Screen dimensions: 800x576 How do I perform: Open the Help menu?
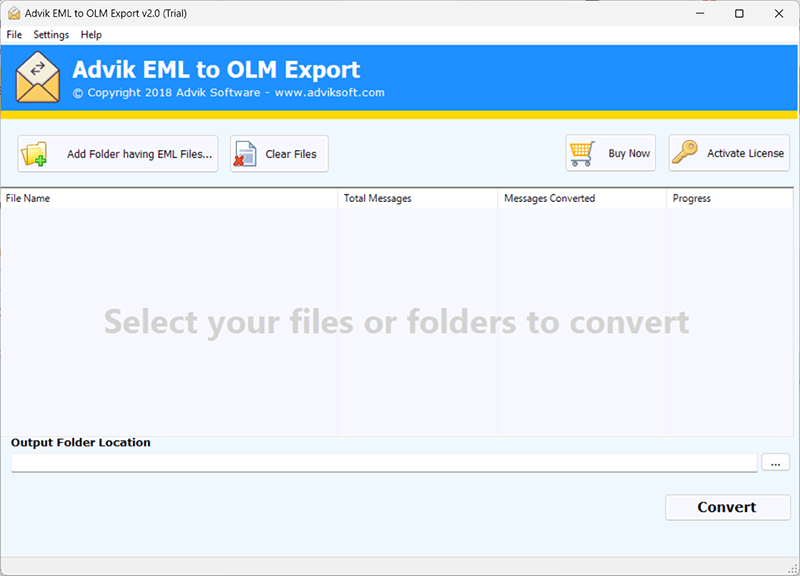[x=91, y=35]
